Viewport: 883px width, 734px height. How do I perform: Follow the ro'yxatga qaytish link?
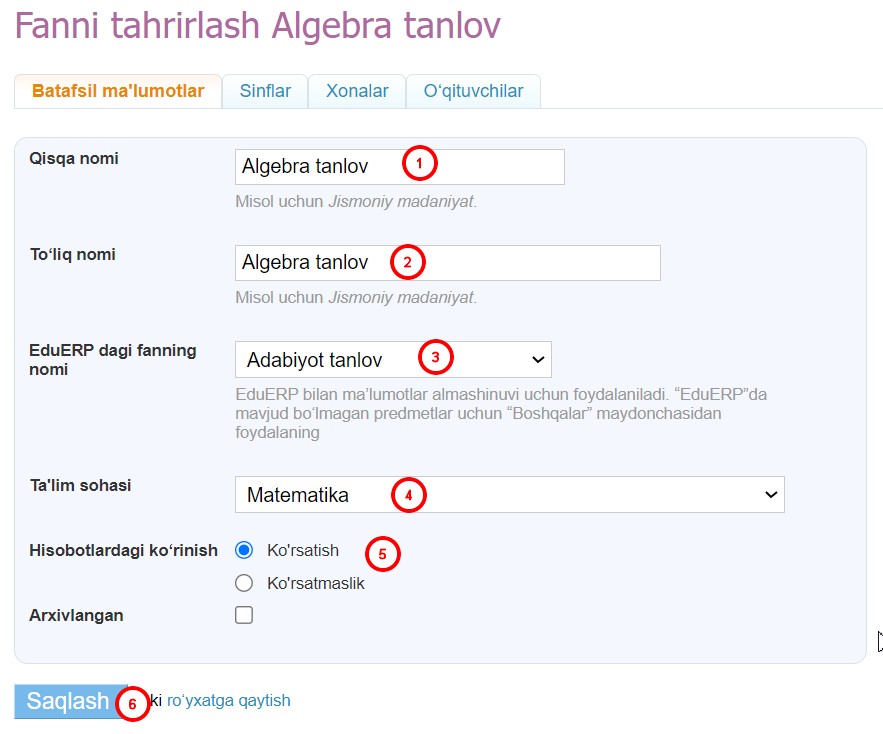pos(228,701)
